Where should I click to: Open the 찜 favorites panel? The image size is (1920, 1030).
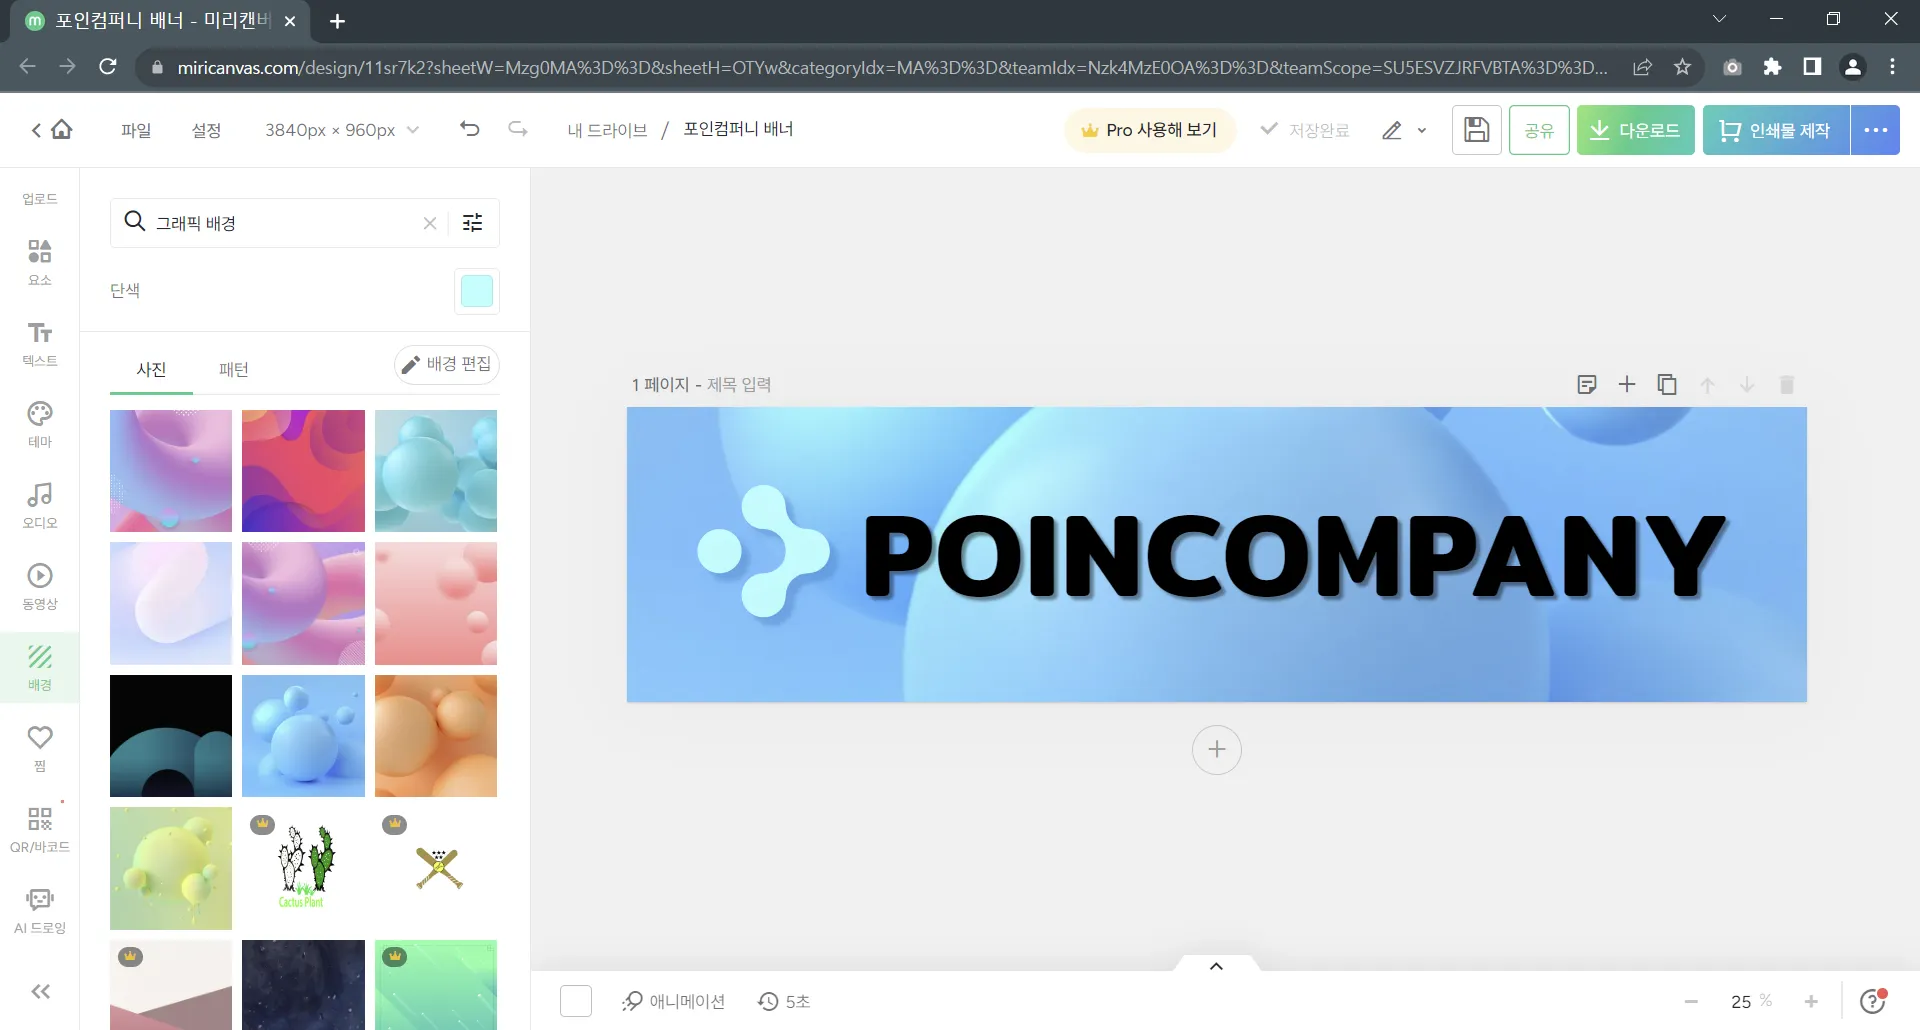(x=40, y=748)
